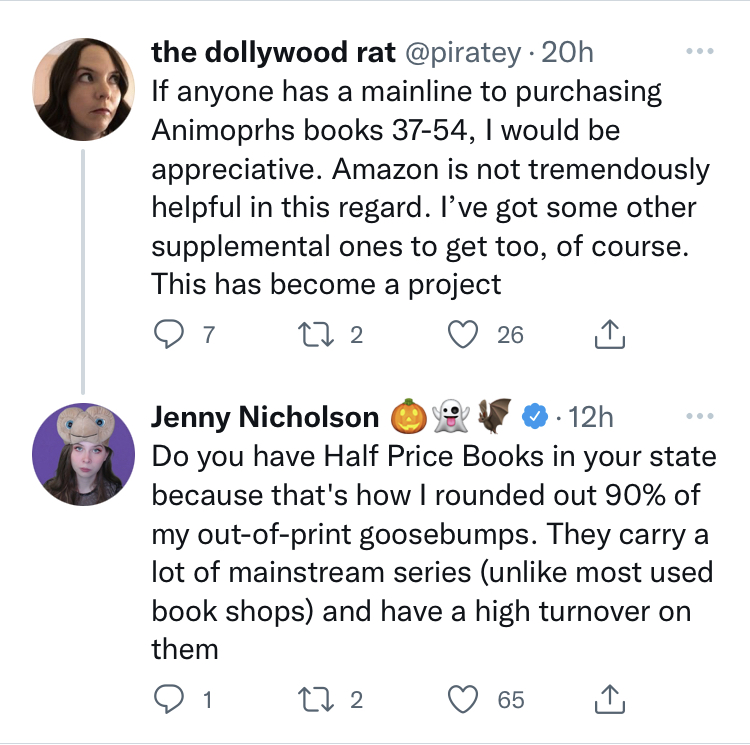750x745 pixels.
Task: Open more options for the first tweet
Action: (700, 51)
